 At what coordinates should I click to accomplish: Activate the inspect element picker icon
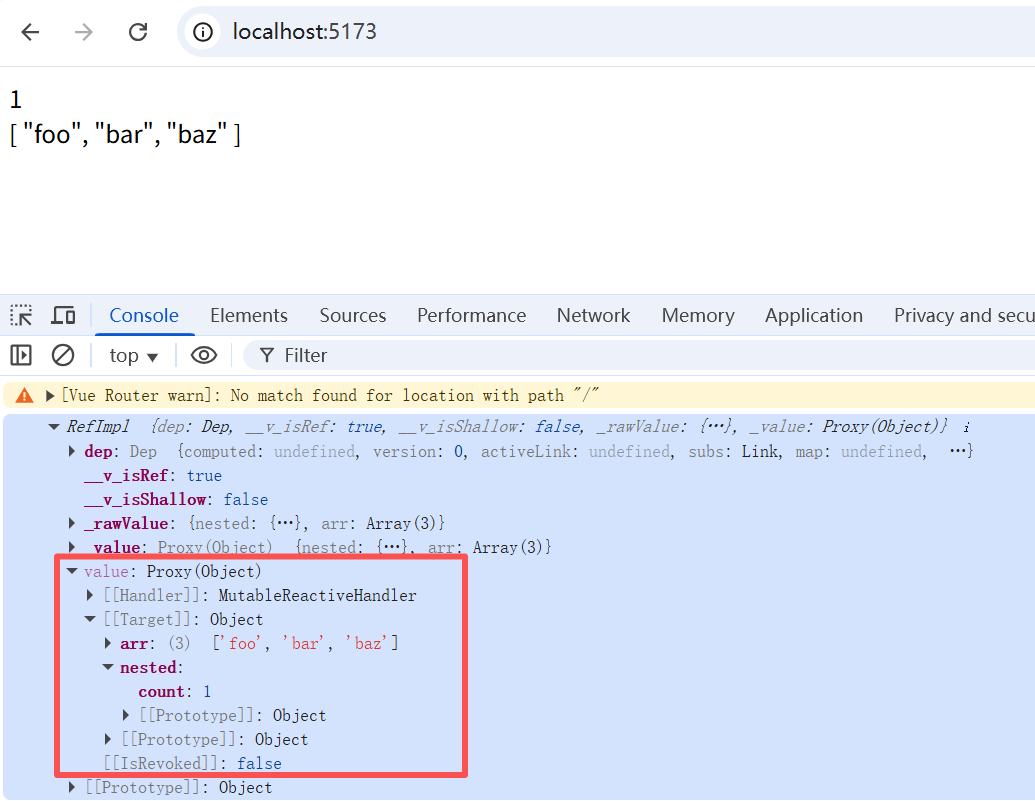click(21, 316)
